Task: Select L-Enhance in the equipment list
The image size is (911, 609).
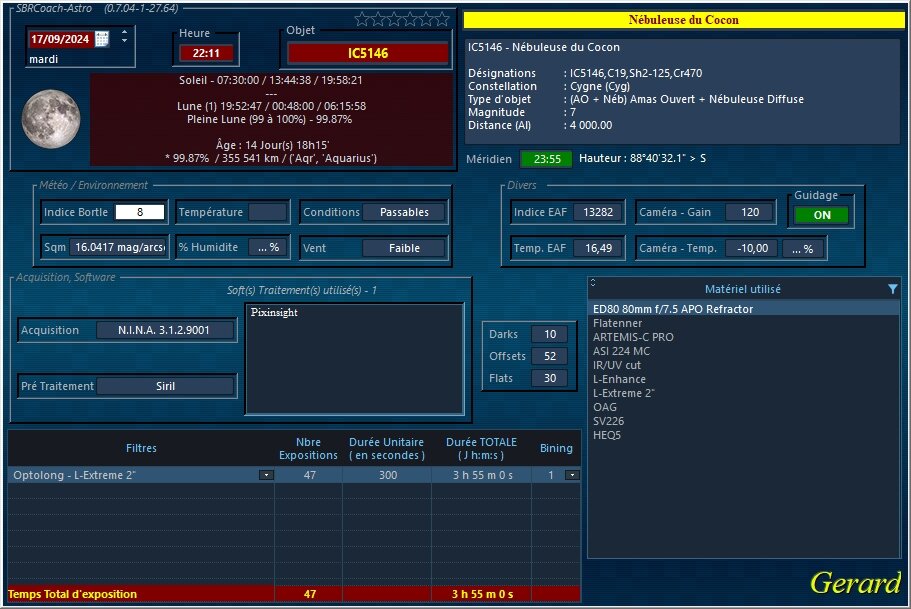Action: pos(744,379)
